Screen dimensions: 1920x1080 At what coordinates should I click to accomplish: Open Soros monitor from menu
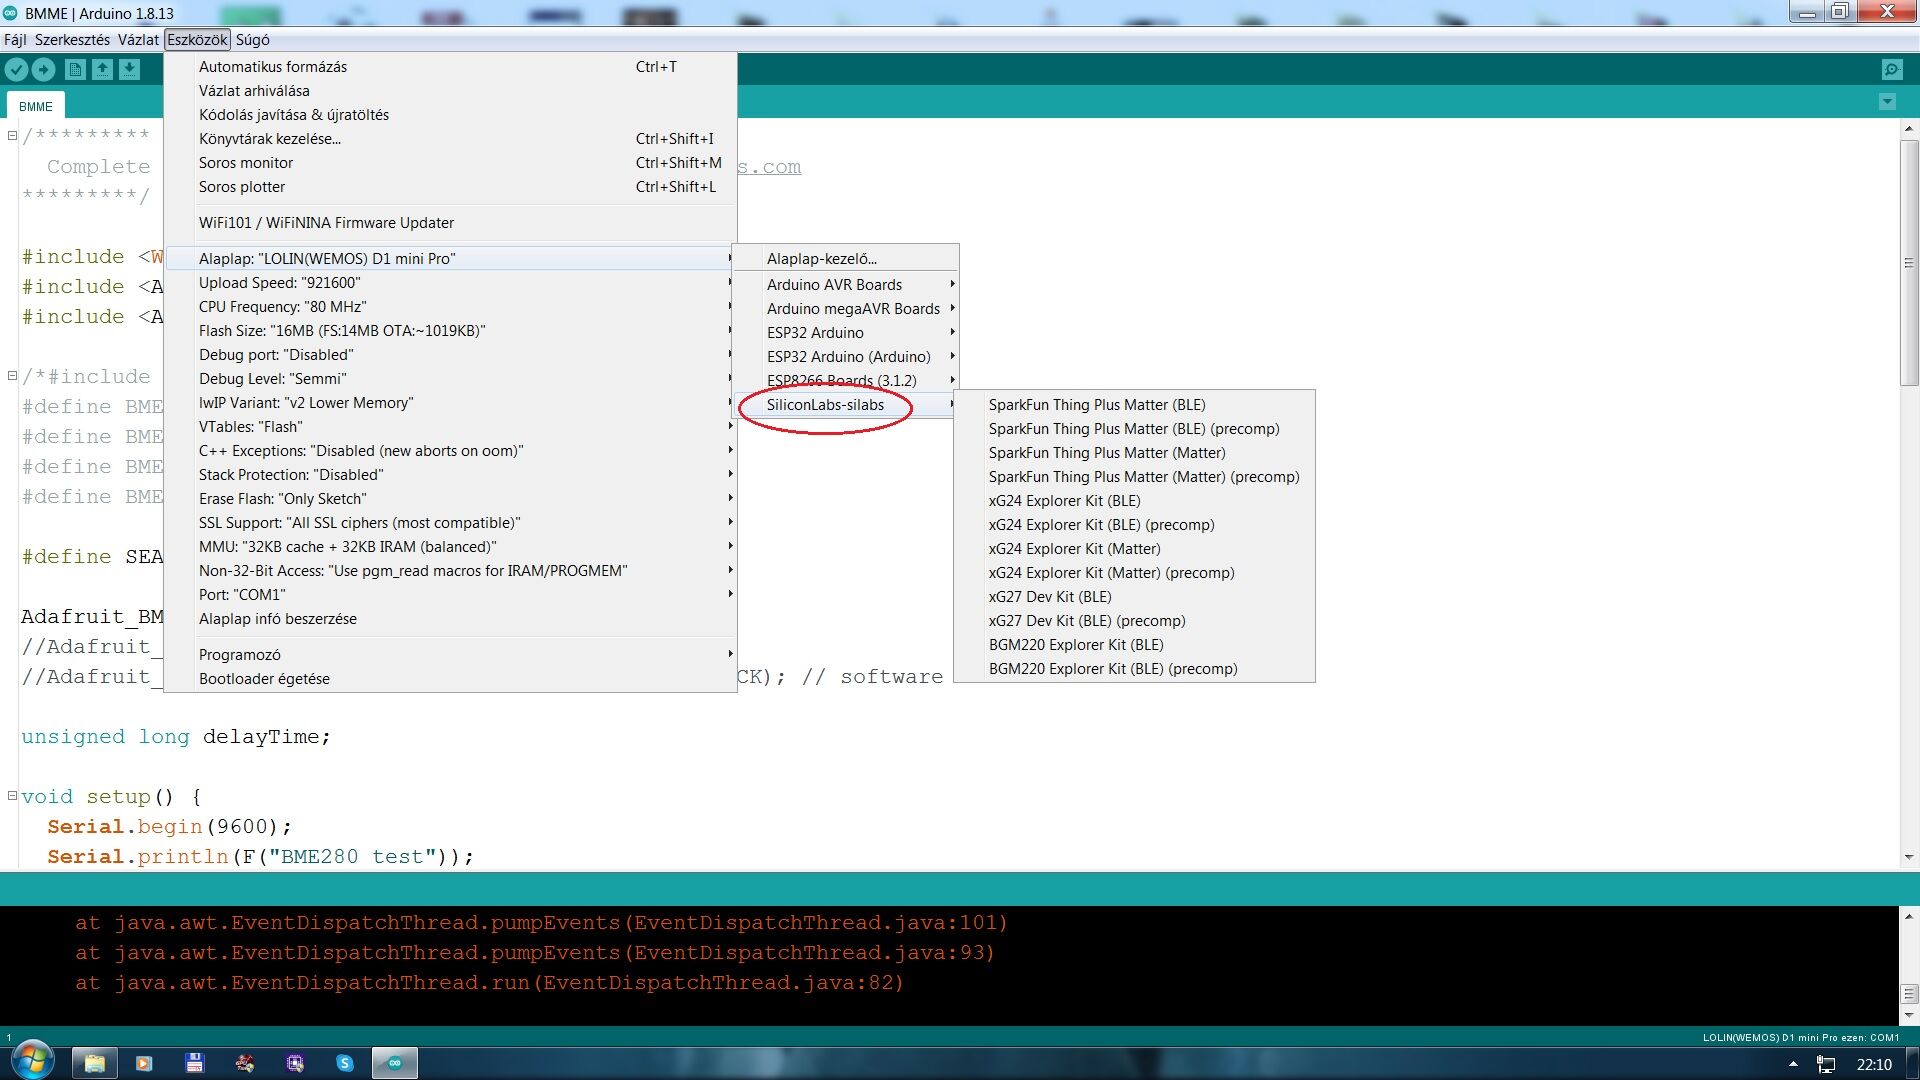[x=451, y=162]
